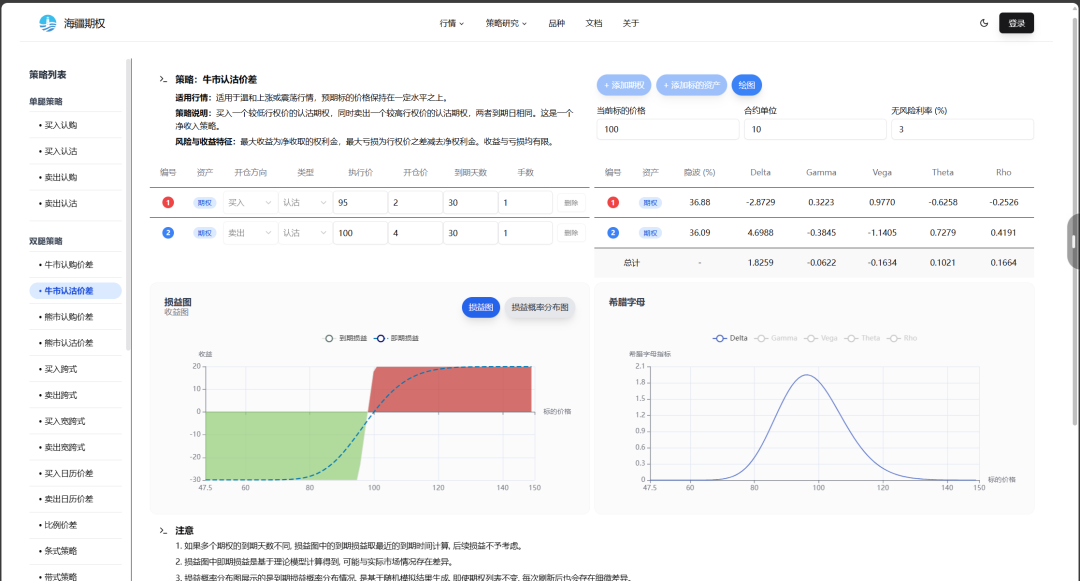Screen dimensions: 1080x581
Task: Switch to 损益概率分布图 tab
Action: 540,308
